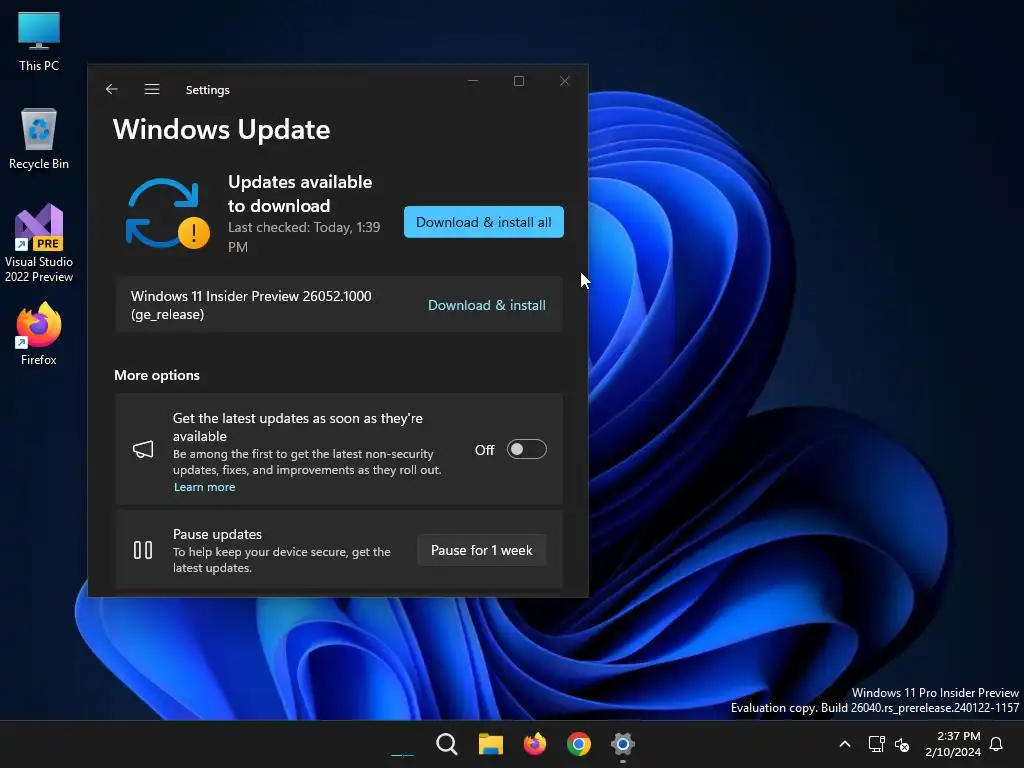Screen dimensions: 1024x768
Task: Click the network status tray icon
Action: click(876, 744)
